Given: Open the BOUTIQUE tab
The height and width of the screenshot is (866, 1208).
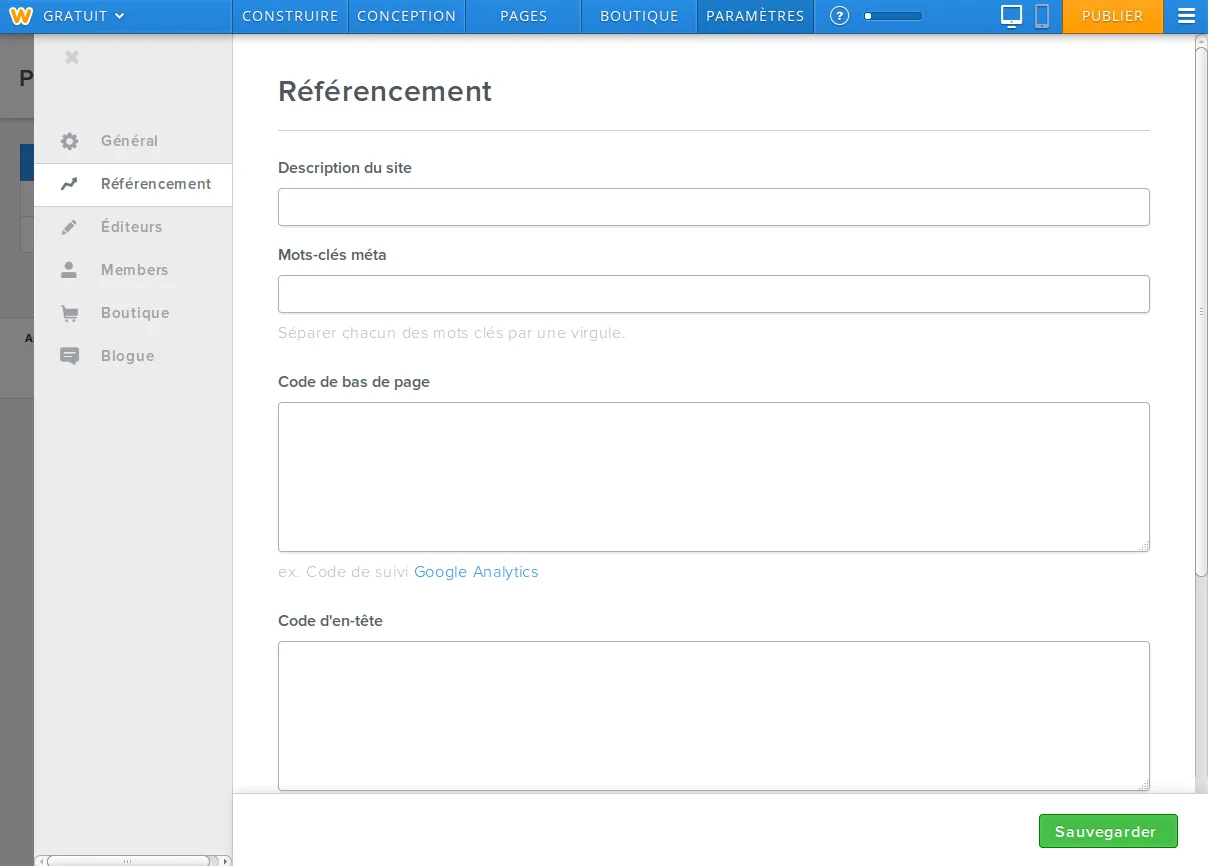Looking at the screenshot, I should click(639, 16).
